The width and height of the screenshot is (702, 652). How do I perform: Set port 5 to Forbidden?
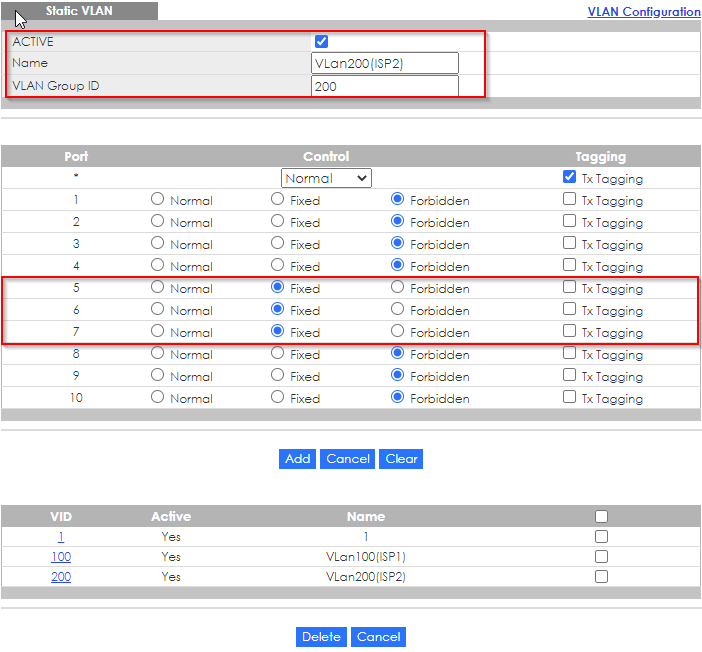point(398,287)
